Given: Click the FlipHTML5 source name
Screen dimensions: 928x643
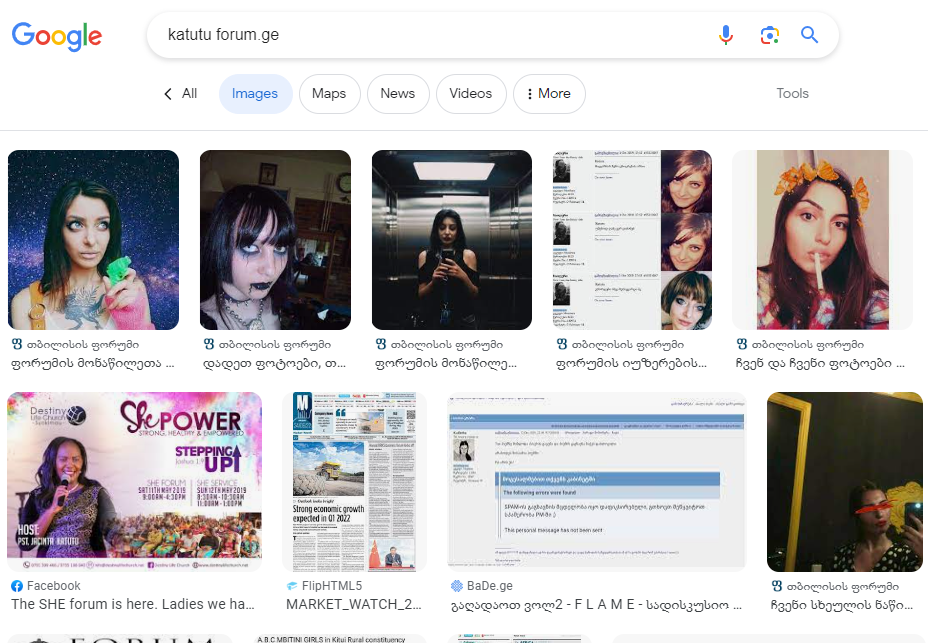Looking at the screenshot, I should (332, 586).
